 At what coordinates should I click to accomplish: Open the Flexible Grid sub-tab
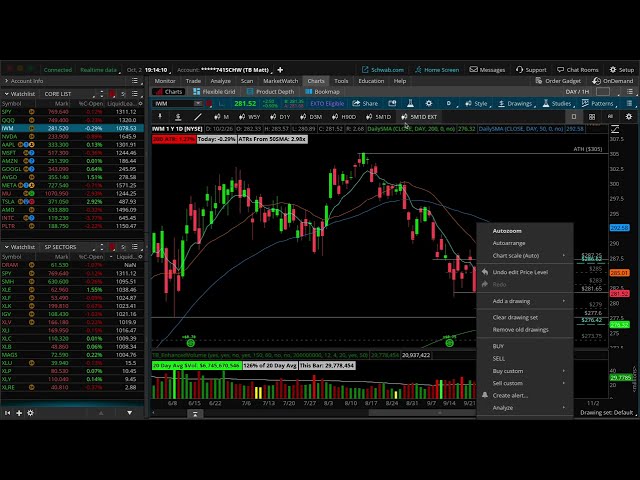(214, 91)
